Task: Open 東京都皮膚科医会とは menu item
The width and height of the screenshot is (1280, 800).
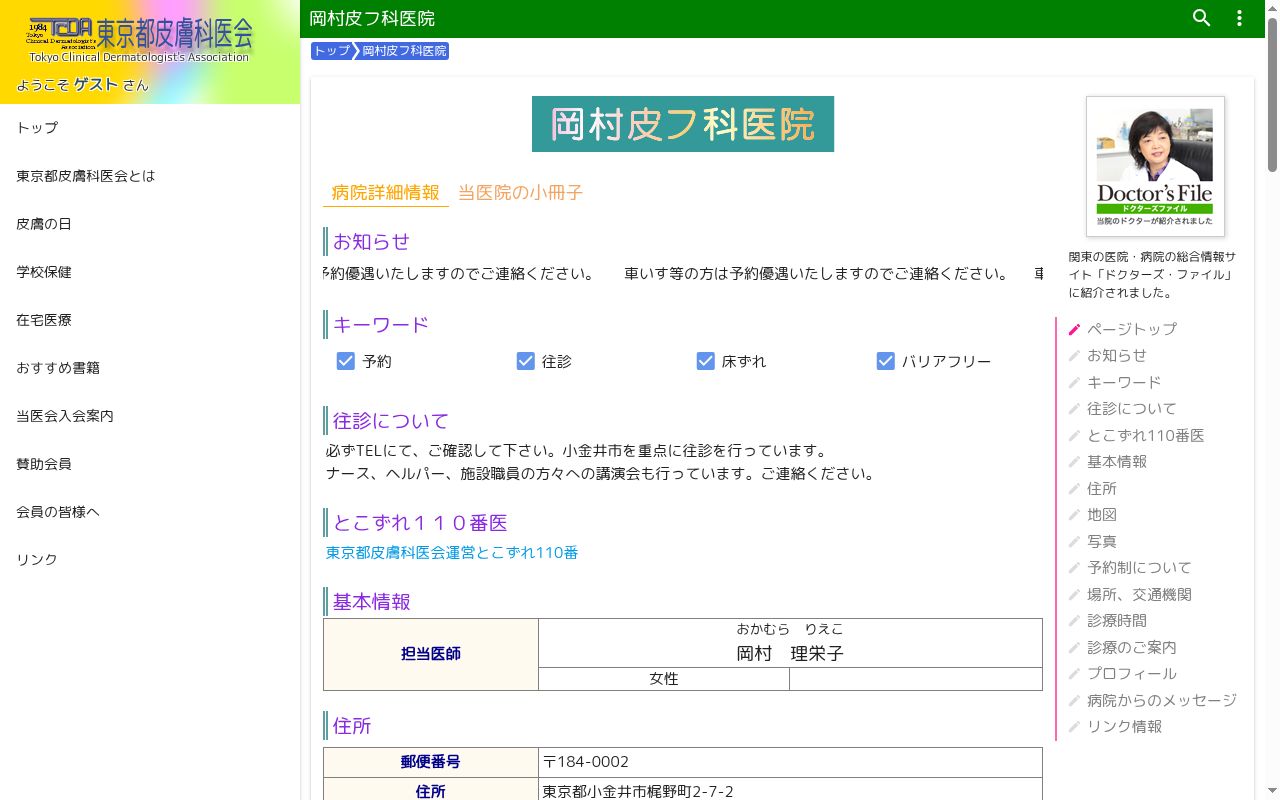Action: (150, 176)
